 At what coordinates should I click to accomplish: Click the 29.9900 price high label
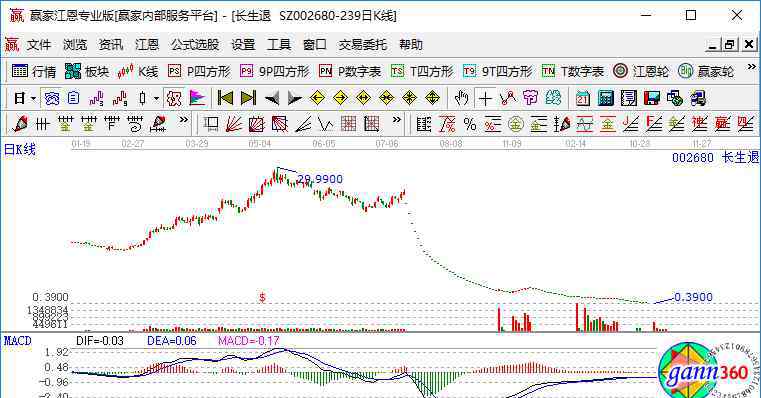(320, 179)
